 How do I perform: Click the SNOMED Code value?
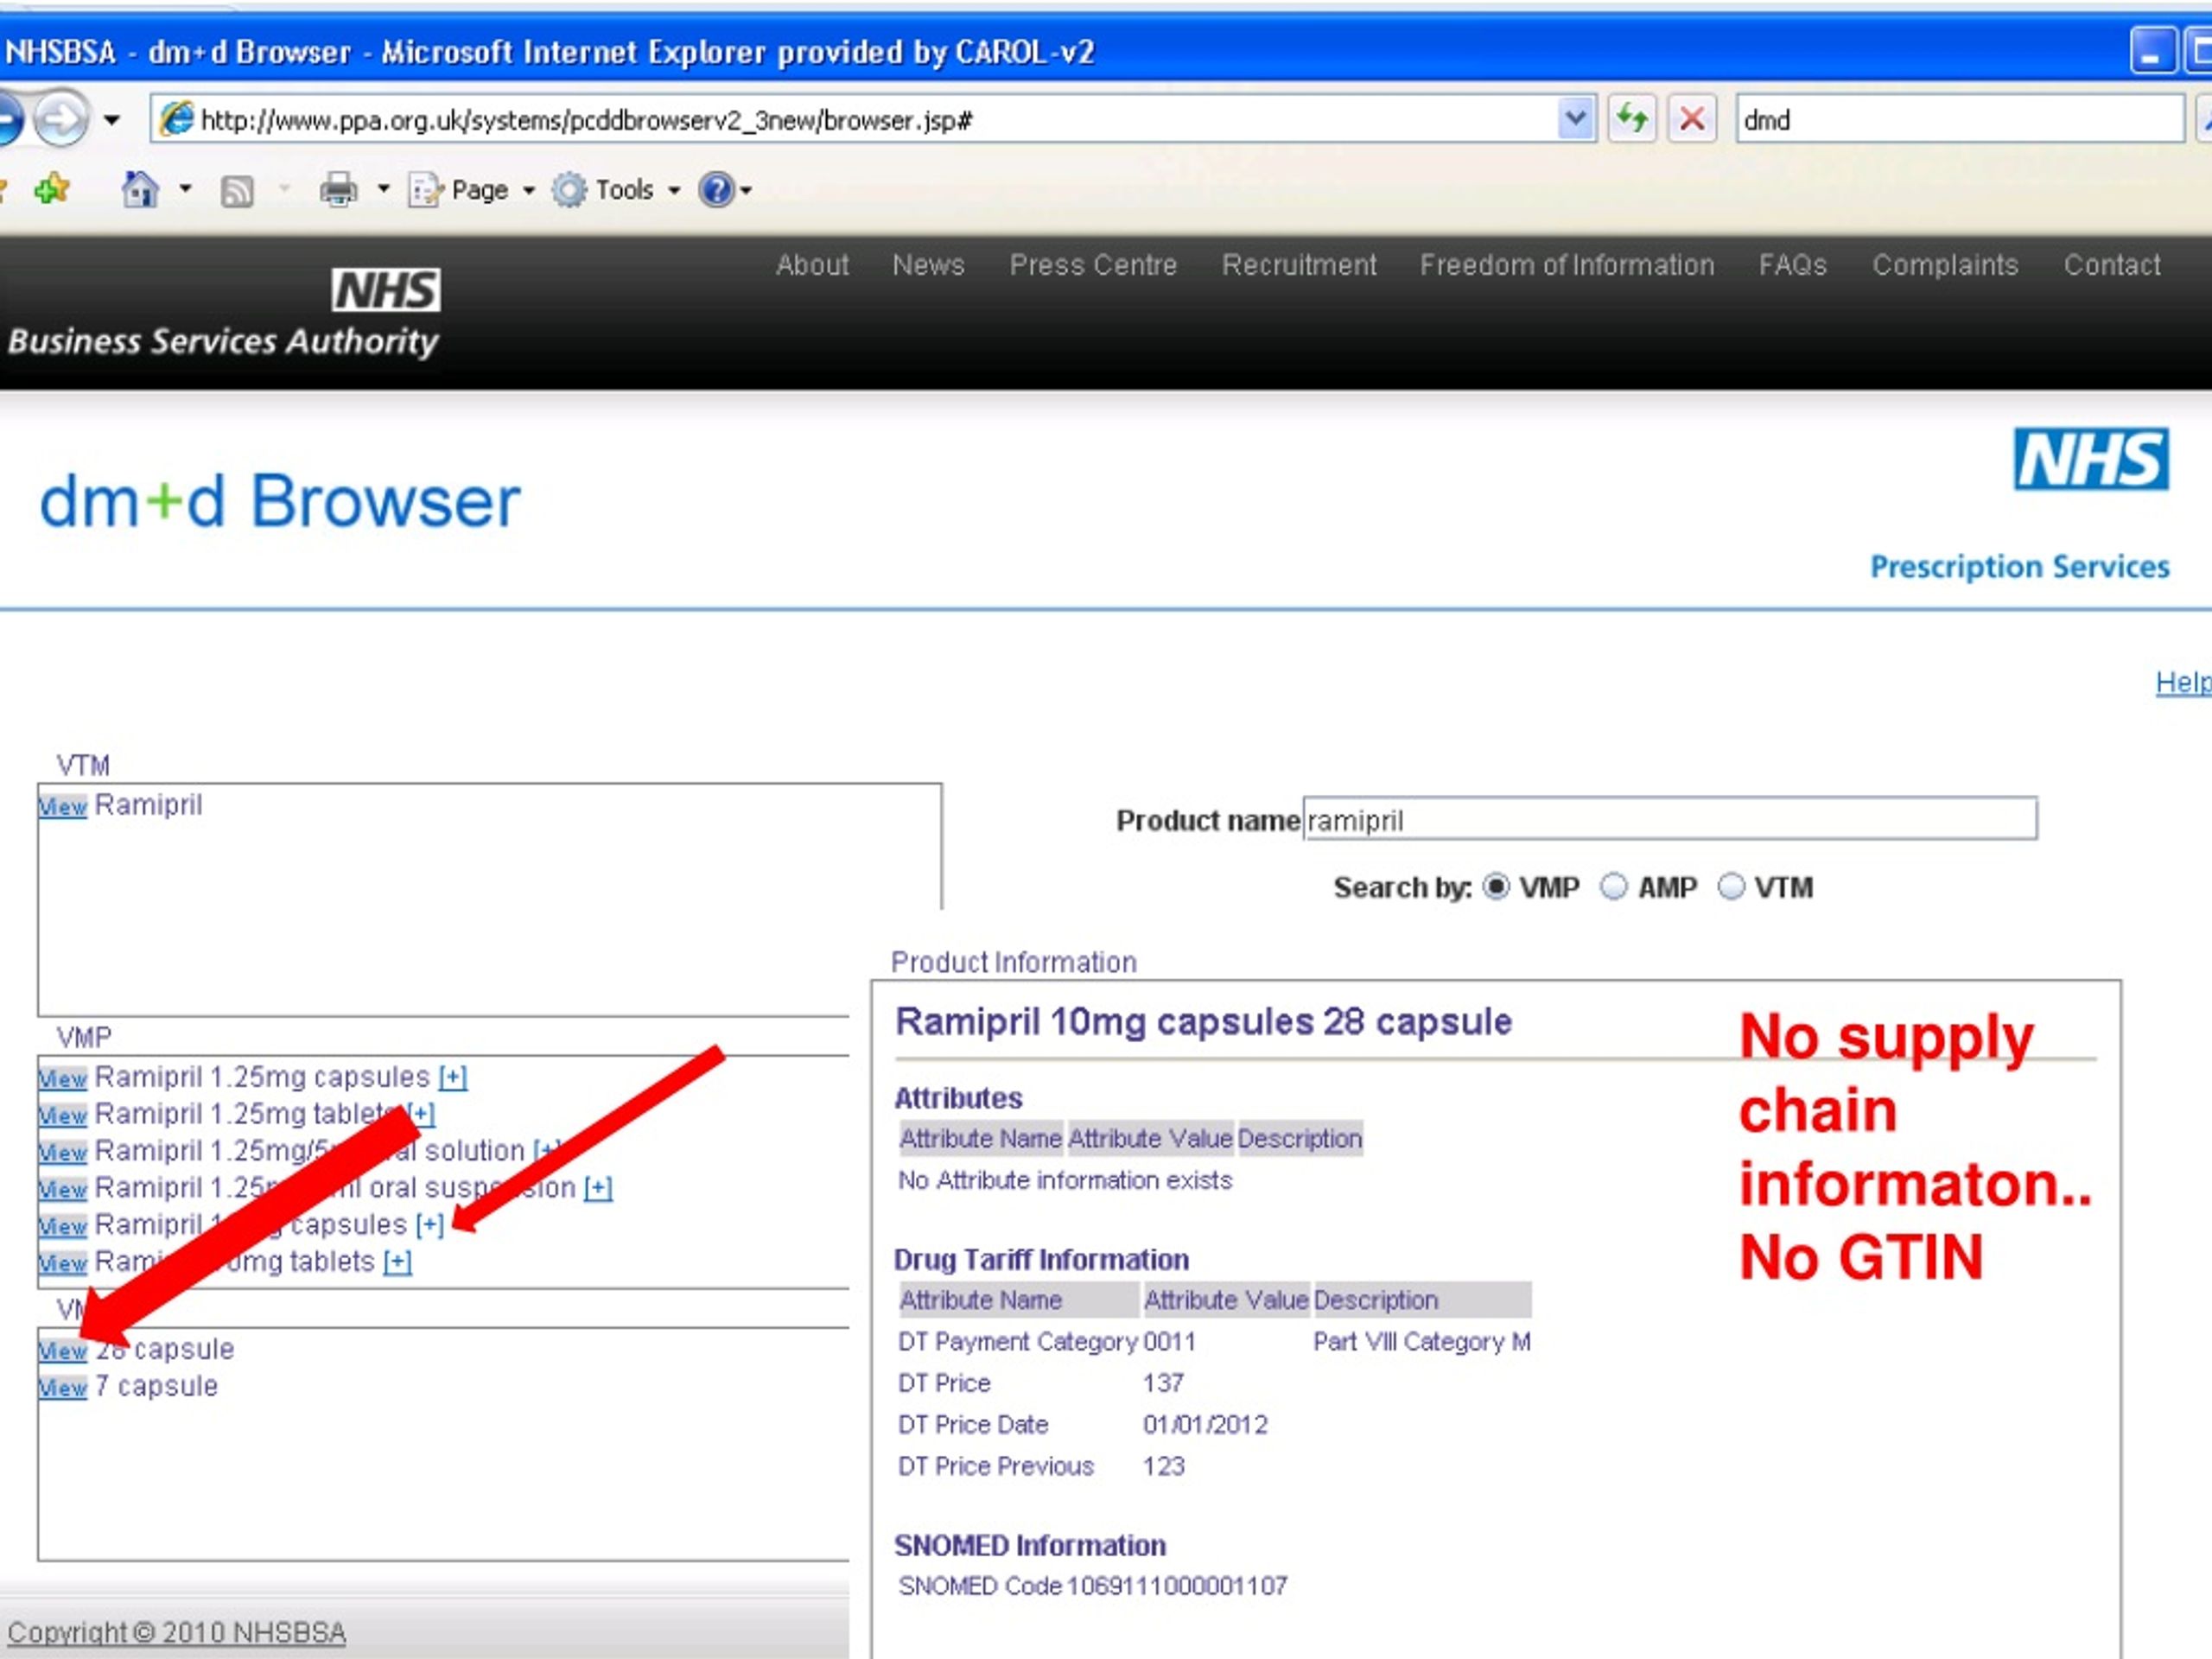[1177, 1586]
